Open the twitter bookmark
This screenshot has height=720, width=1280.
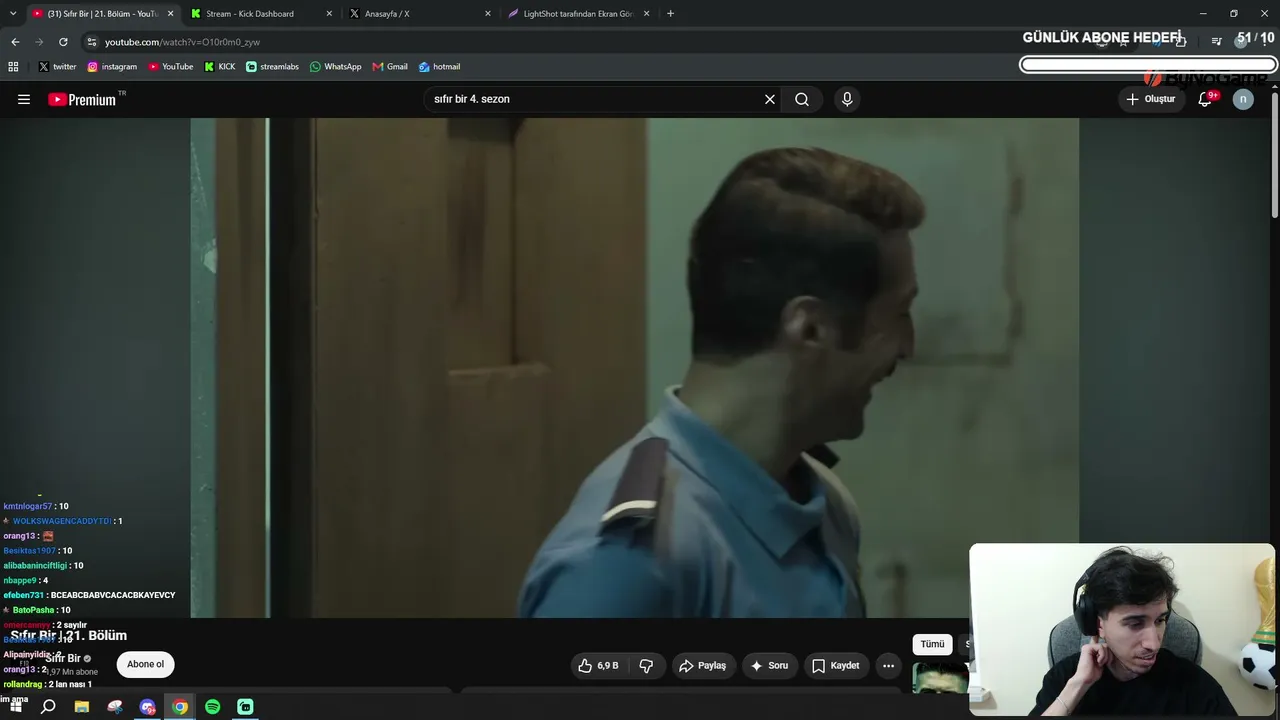(x=57, y=67)
